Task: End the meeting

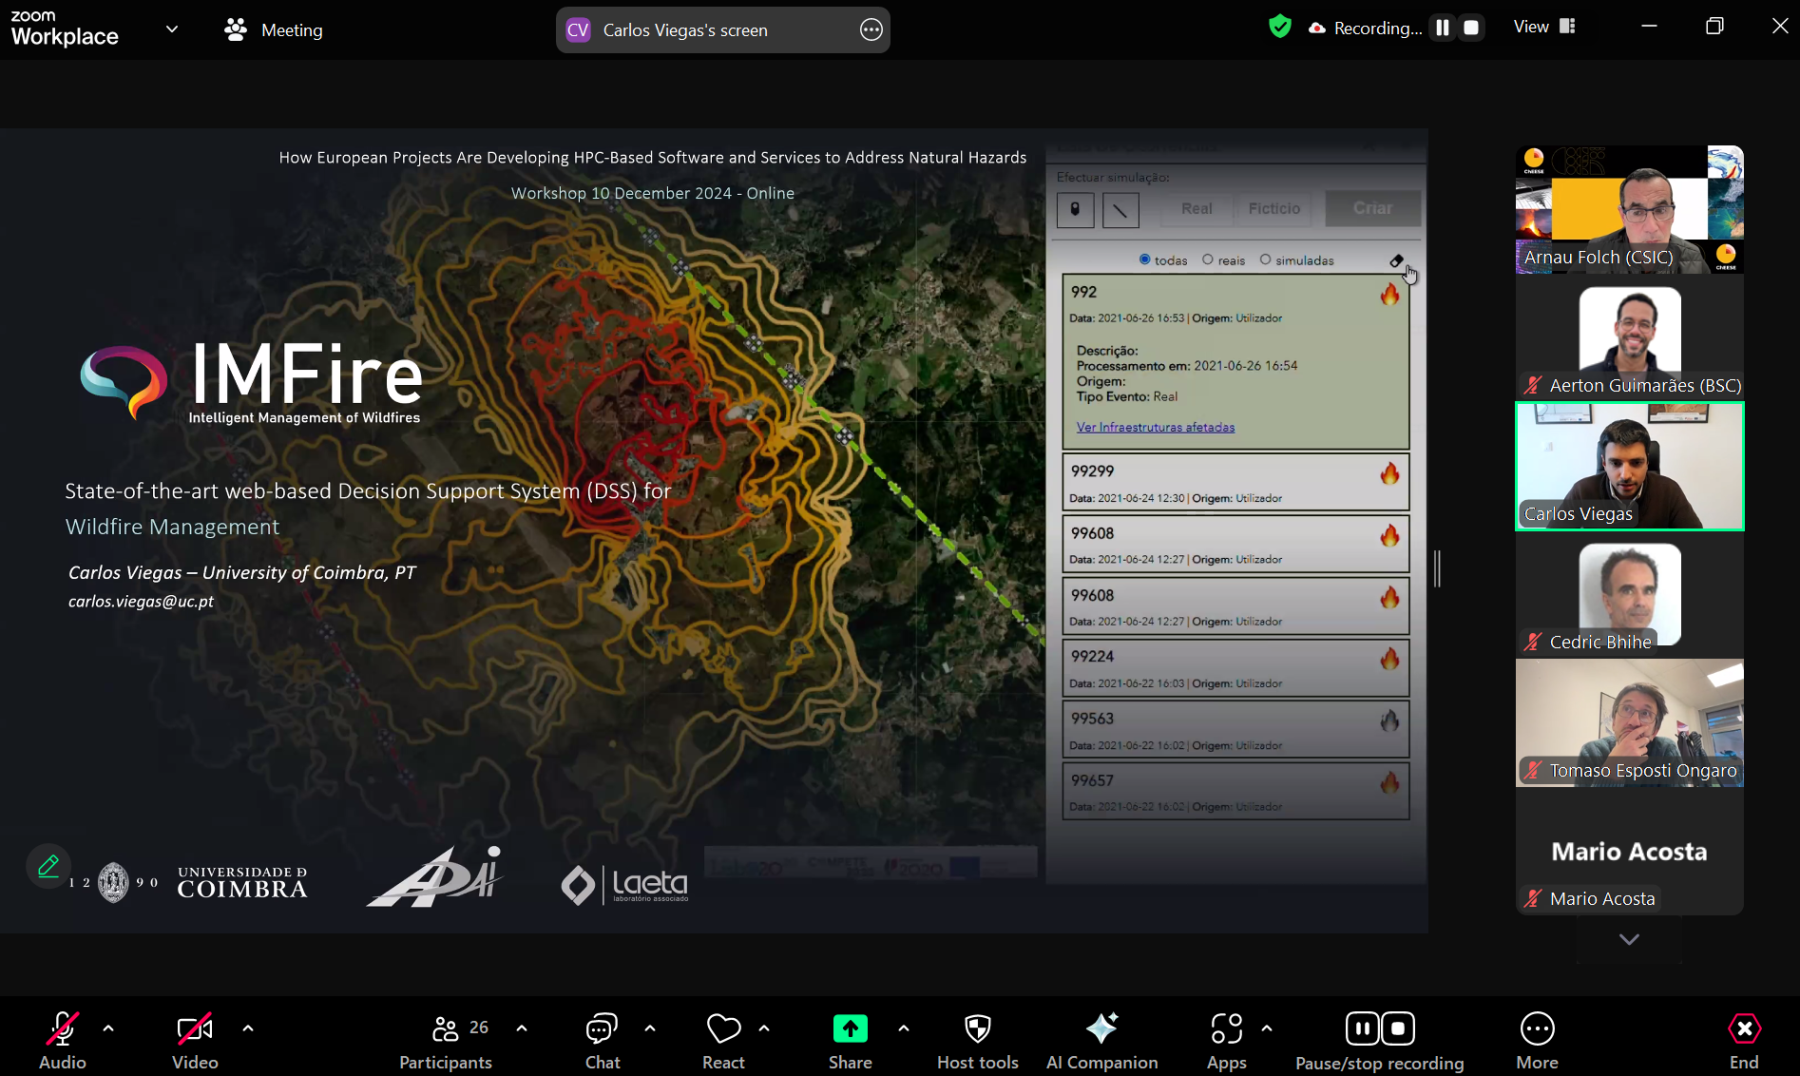Action: pyautogui.click(x=1744, y=1039)
